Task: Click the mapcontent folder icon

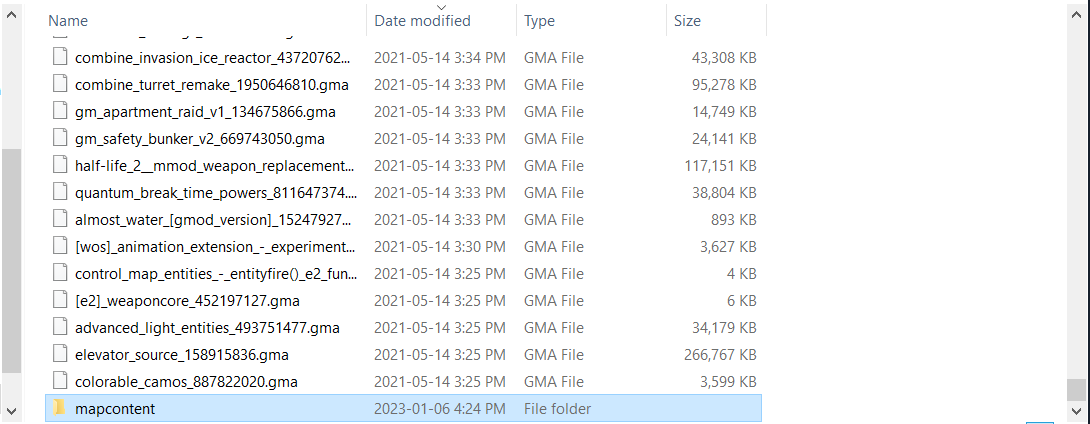Action: pos(59,408)
